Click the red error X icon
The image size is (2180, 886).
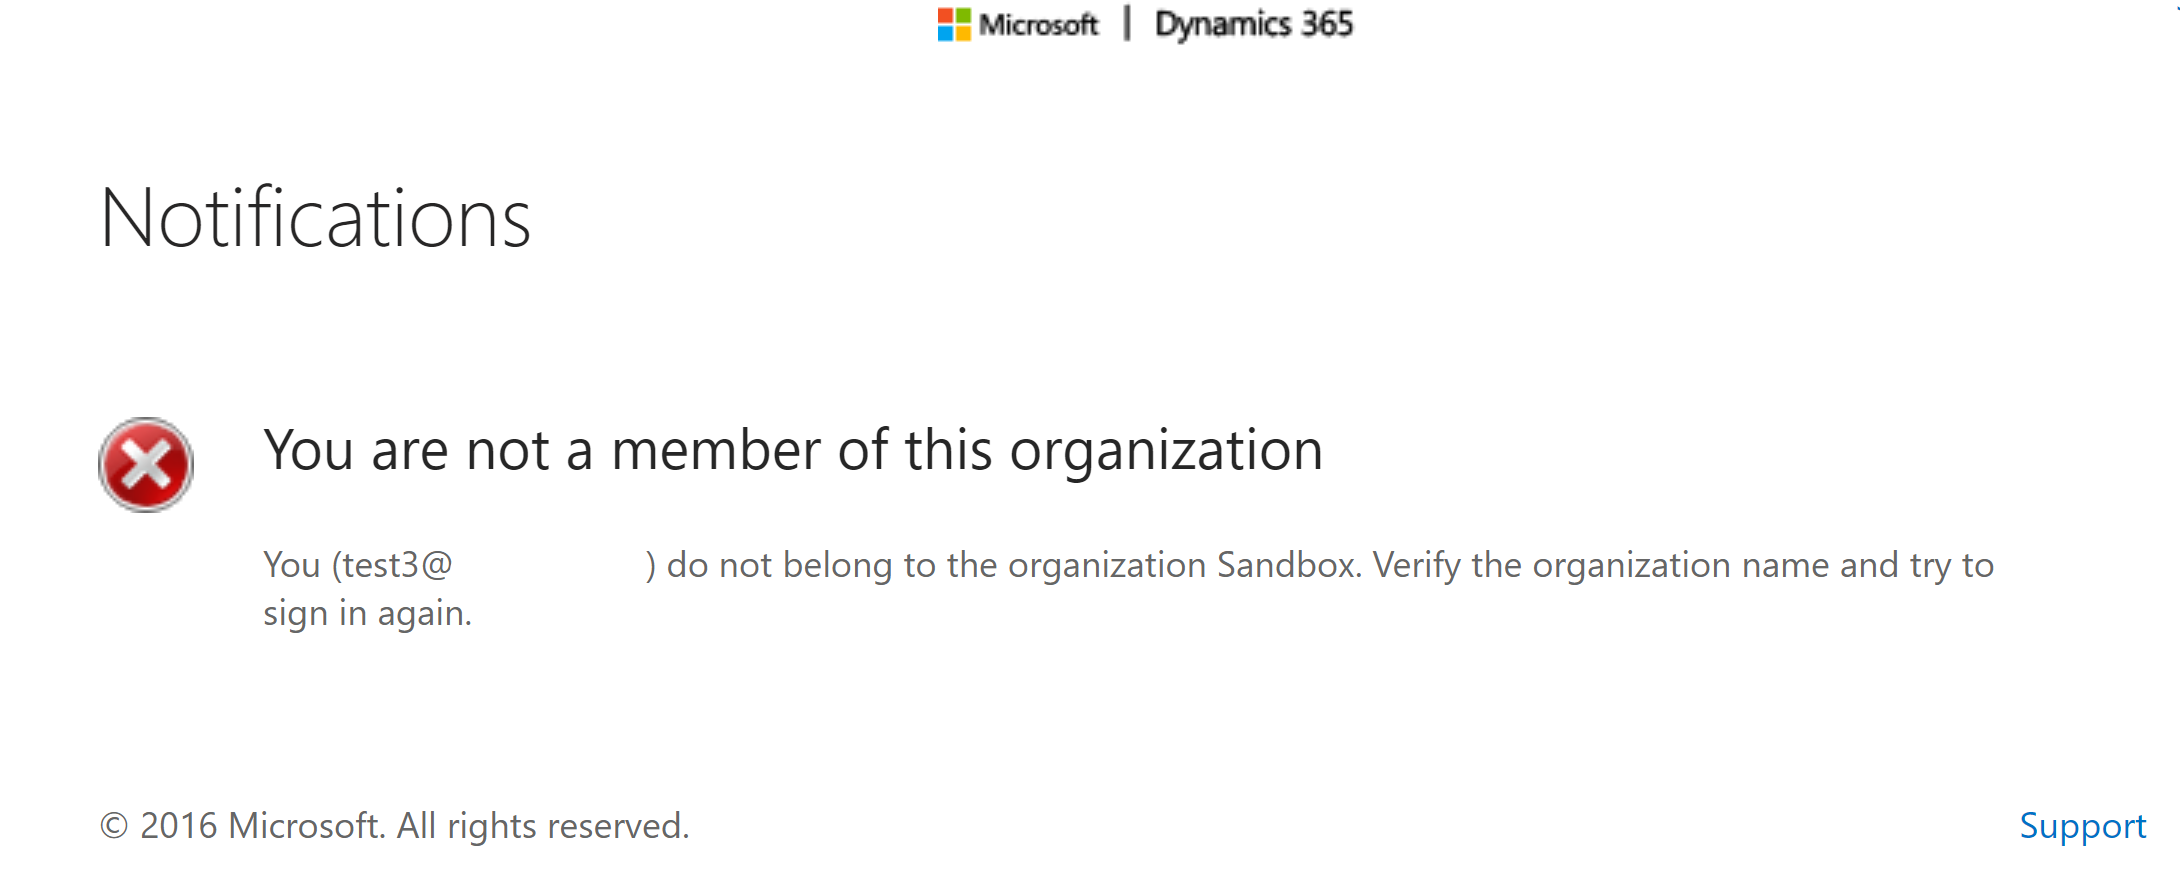tap(146, 465)
